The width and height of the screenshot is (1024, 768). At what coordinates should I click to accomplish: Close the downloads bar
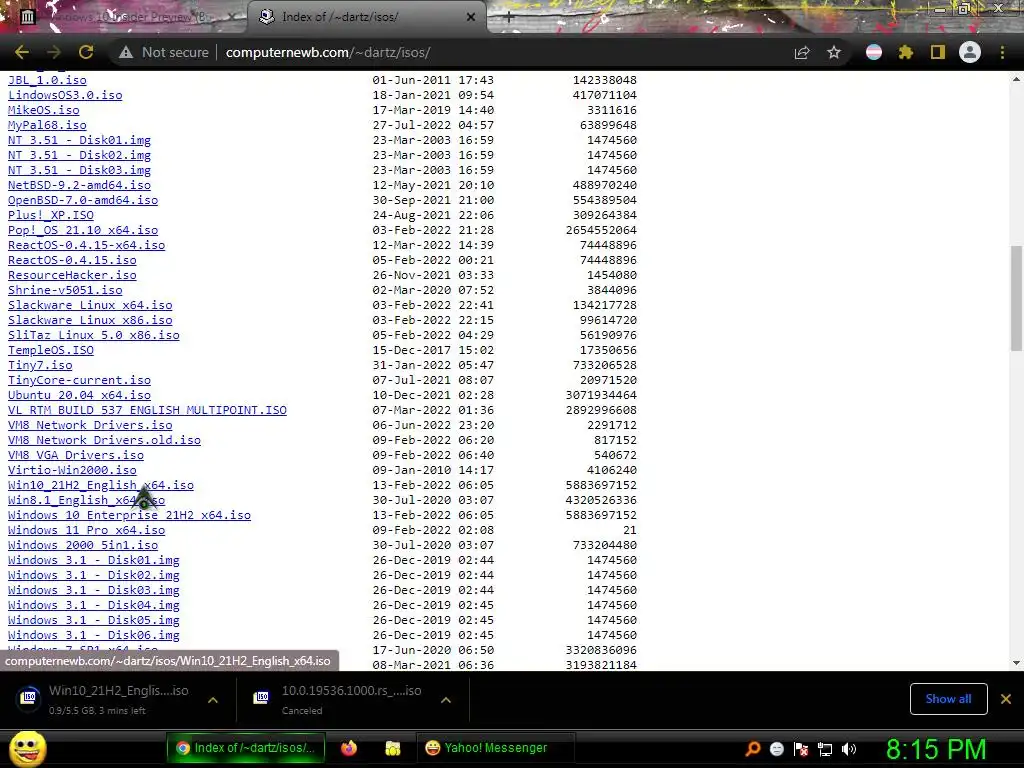pos(1006,699)
